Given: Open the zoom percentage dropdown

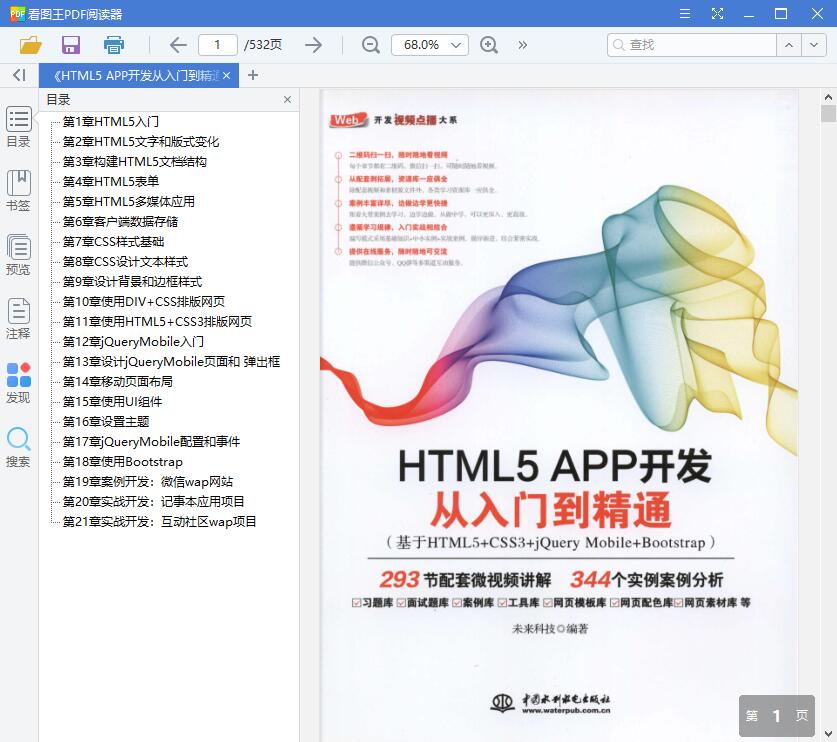Looking at the screenshot, I should (455, 45).
